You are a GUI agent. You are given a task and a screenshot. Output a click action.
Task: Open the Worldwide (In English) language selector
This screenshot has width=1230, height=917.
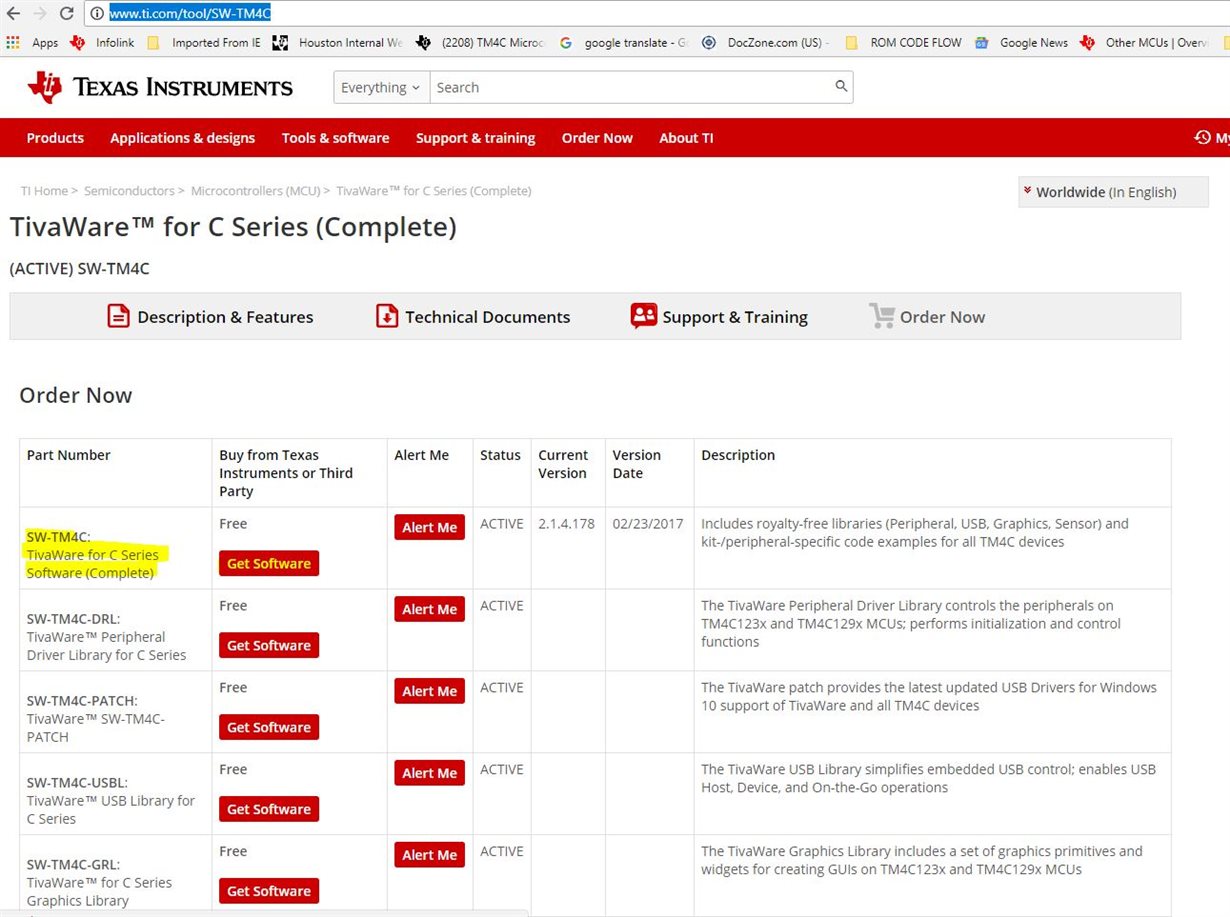(1113, 192)
